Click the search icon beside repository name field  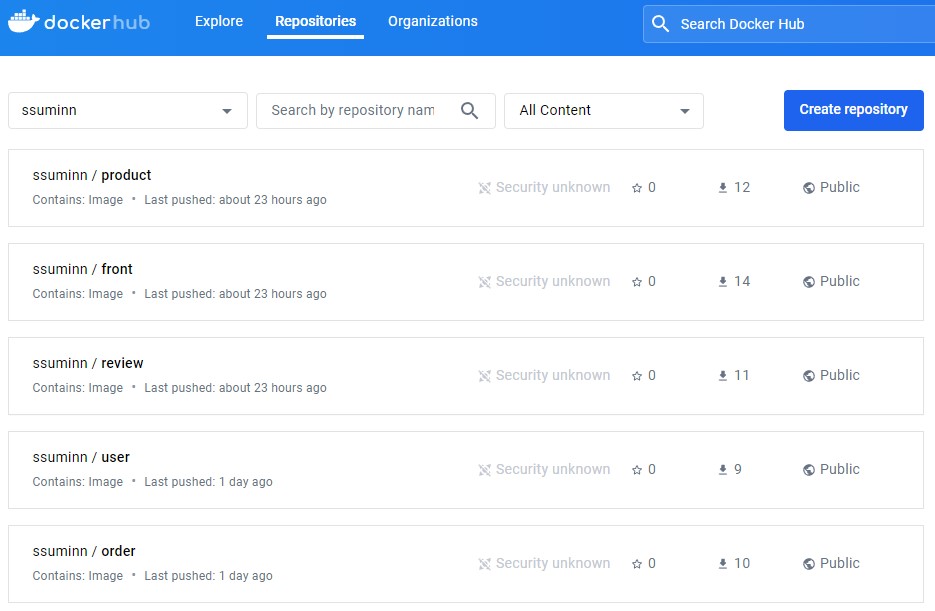[x=470, y=110]
